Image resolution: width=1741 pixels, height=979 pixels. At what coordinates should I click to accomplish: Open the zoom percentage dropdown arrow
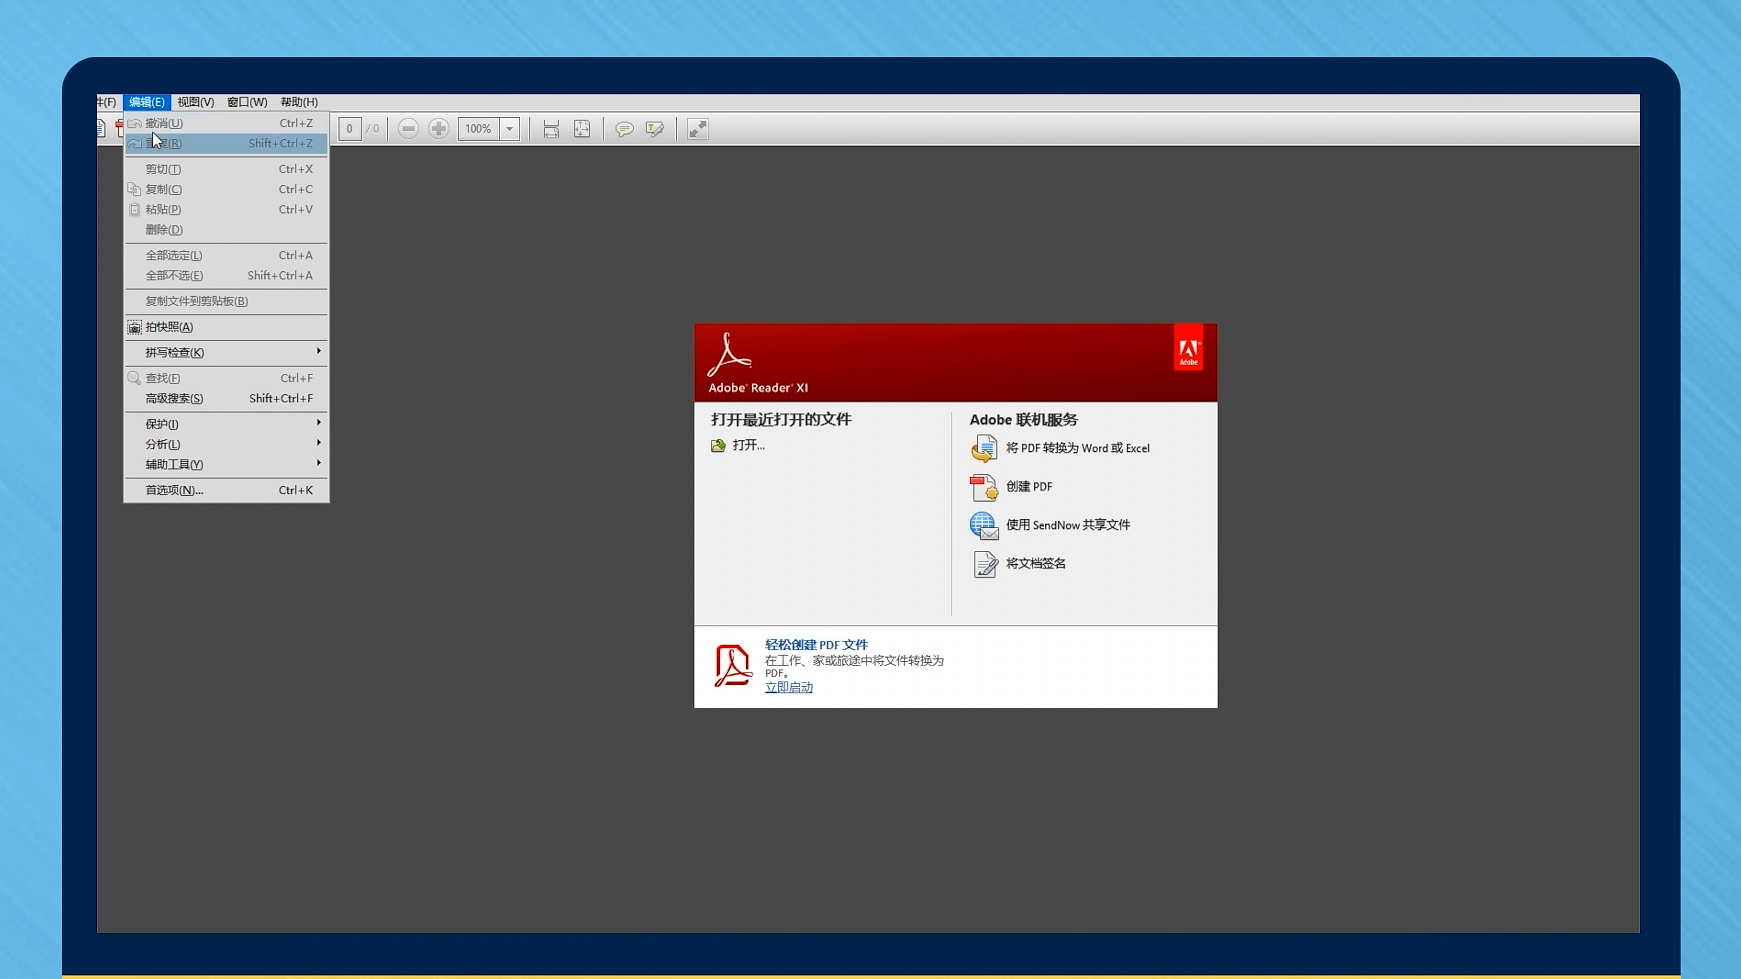[509, 129]
